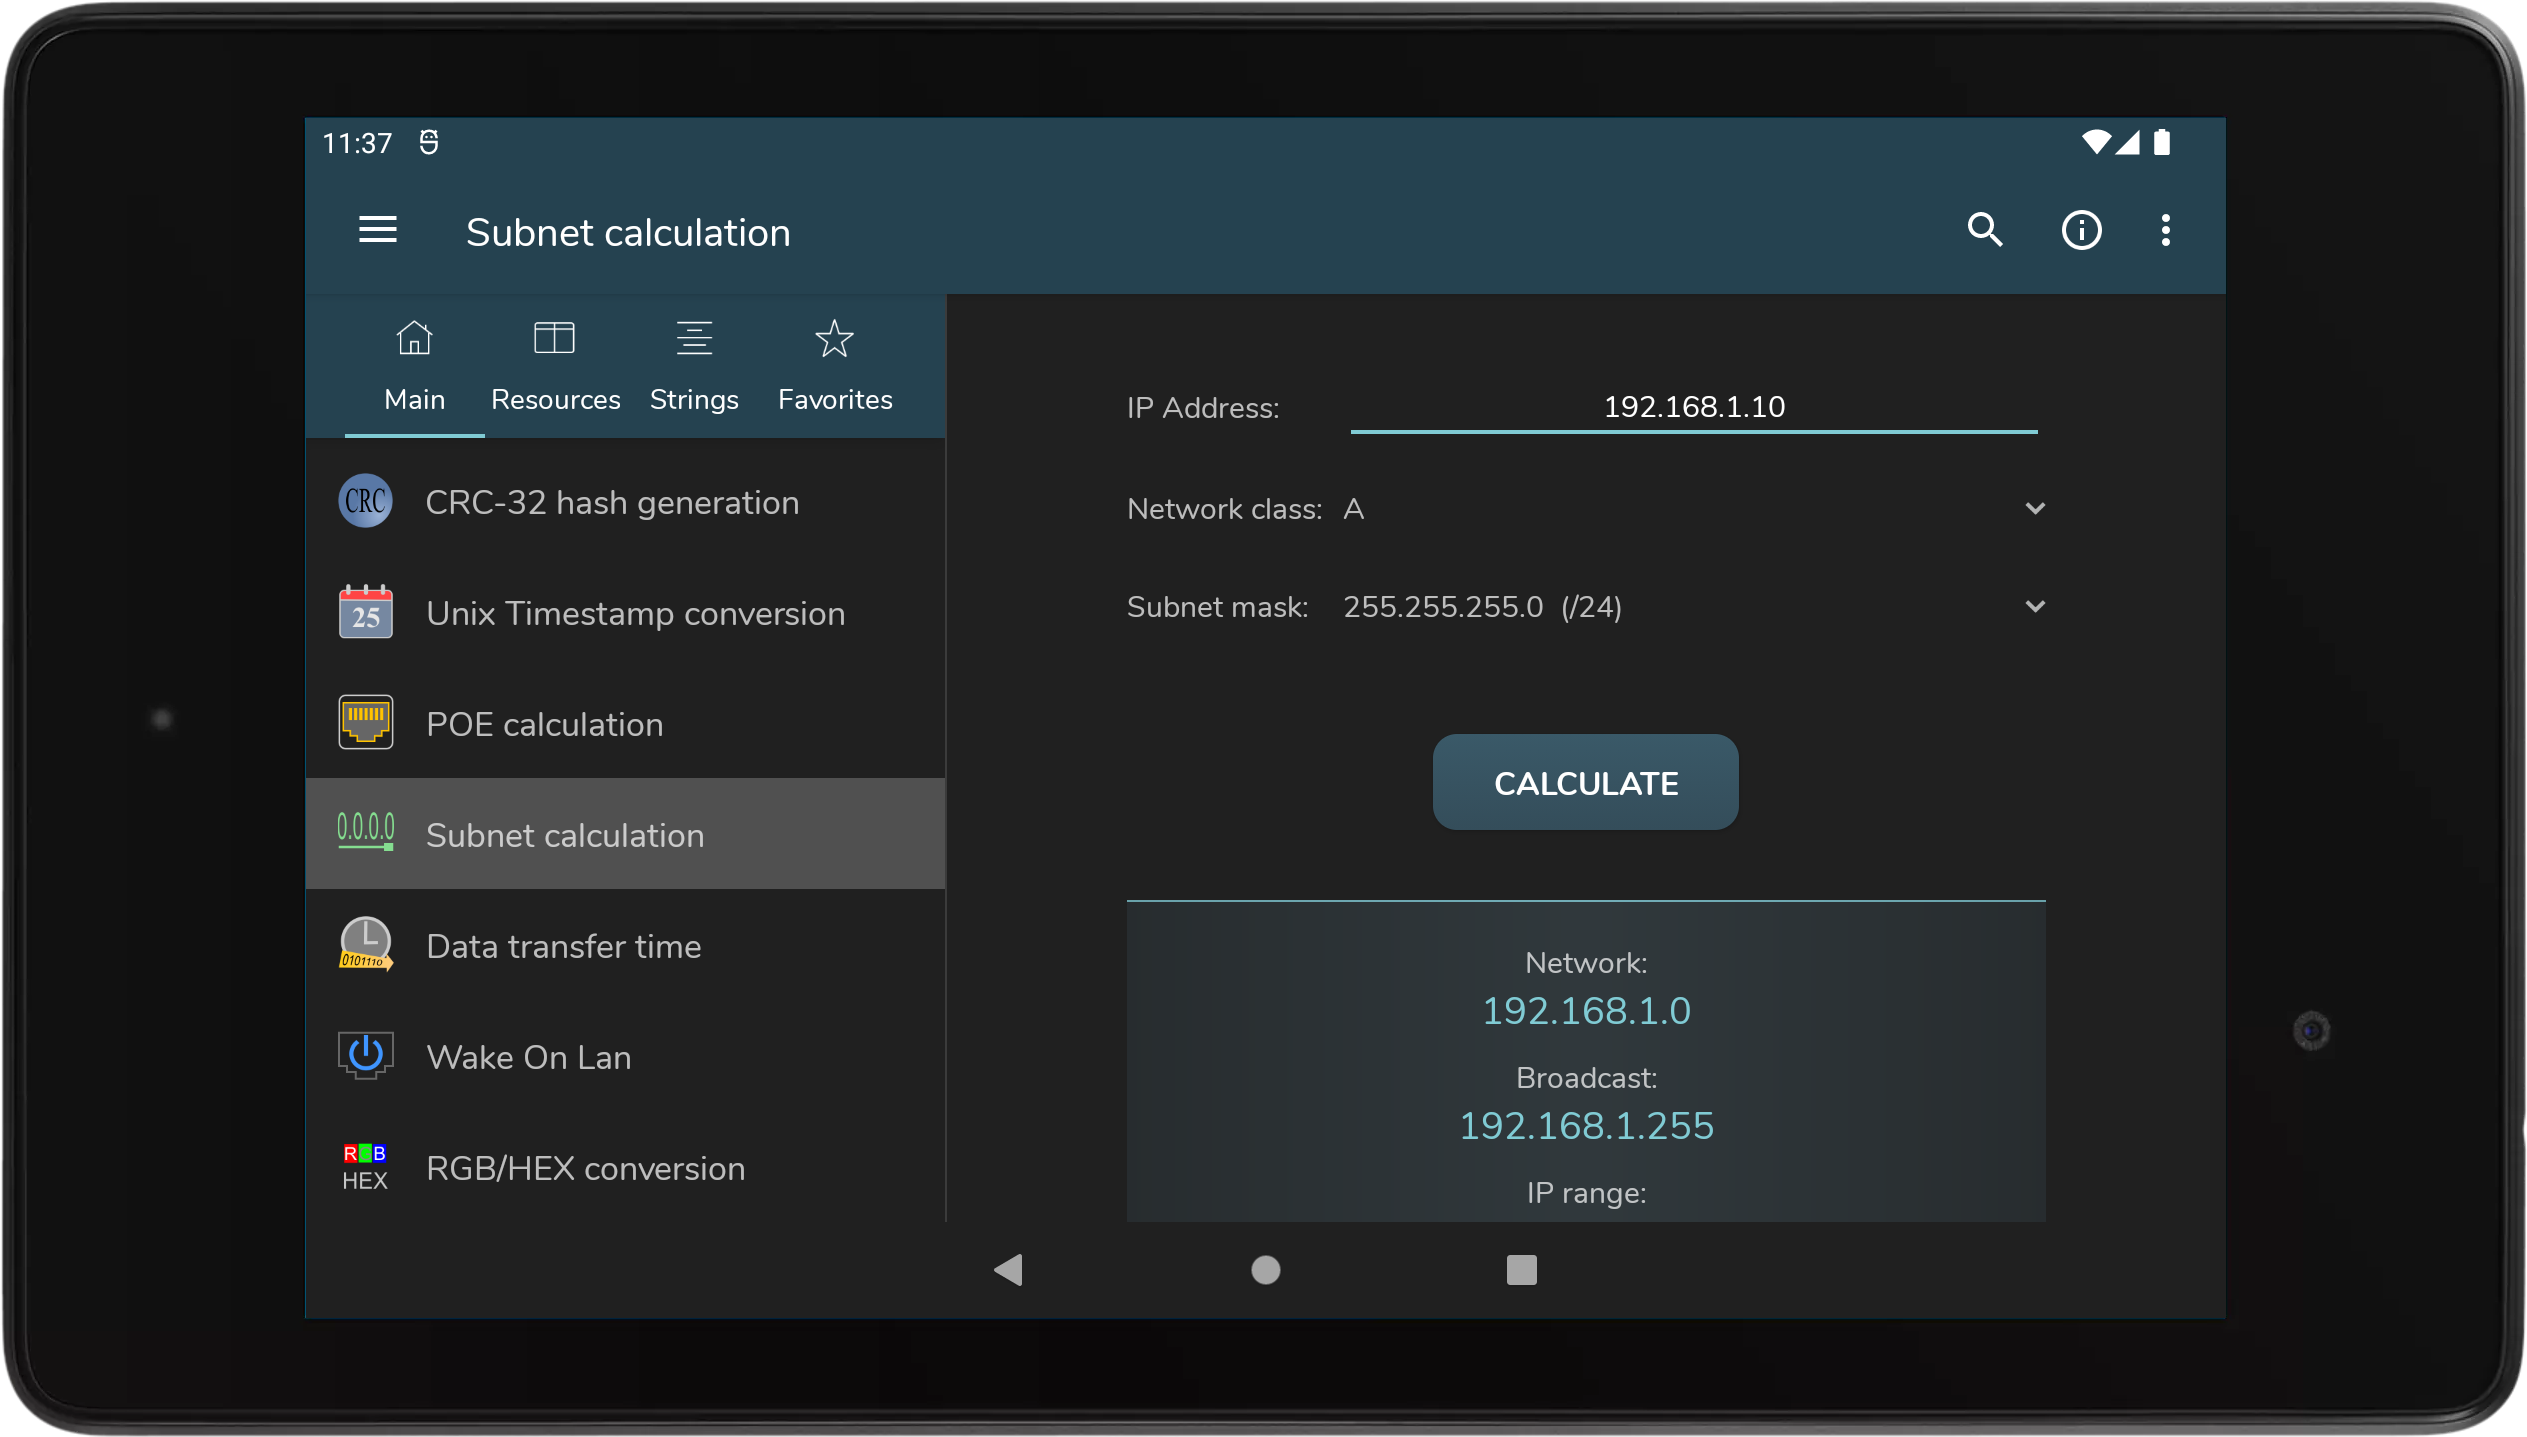Click the IP range label
Image resolution: width=2527 pixels, height=1437 pixels.
pos(1586,1193)
